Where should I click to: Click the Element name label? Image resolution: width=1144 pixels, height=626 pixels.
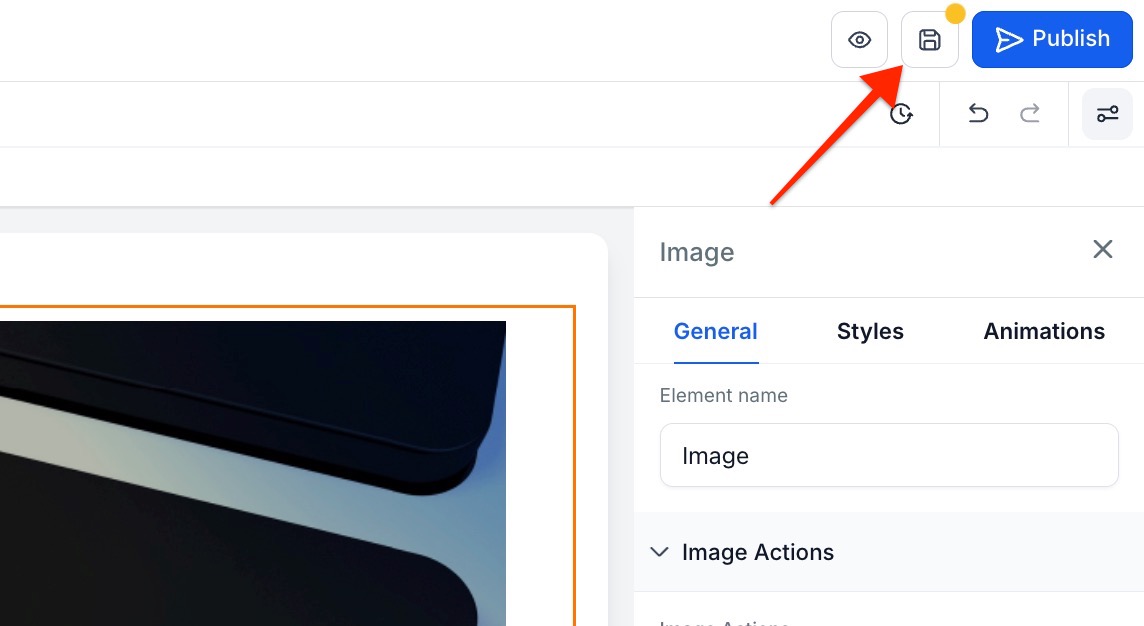(x=723, y=395)
